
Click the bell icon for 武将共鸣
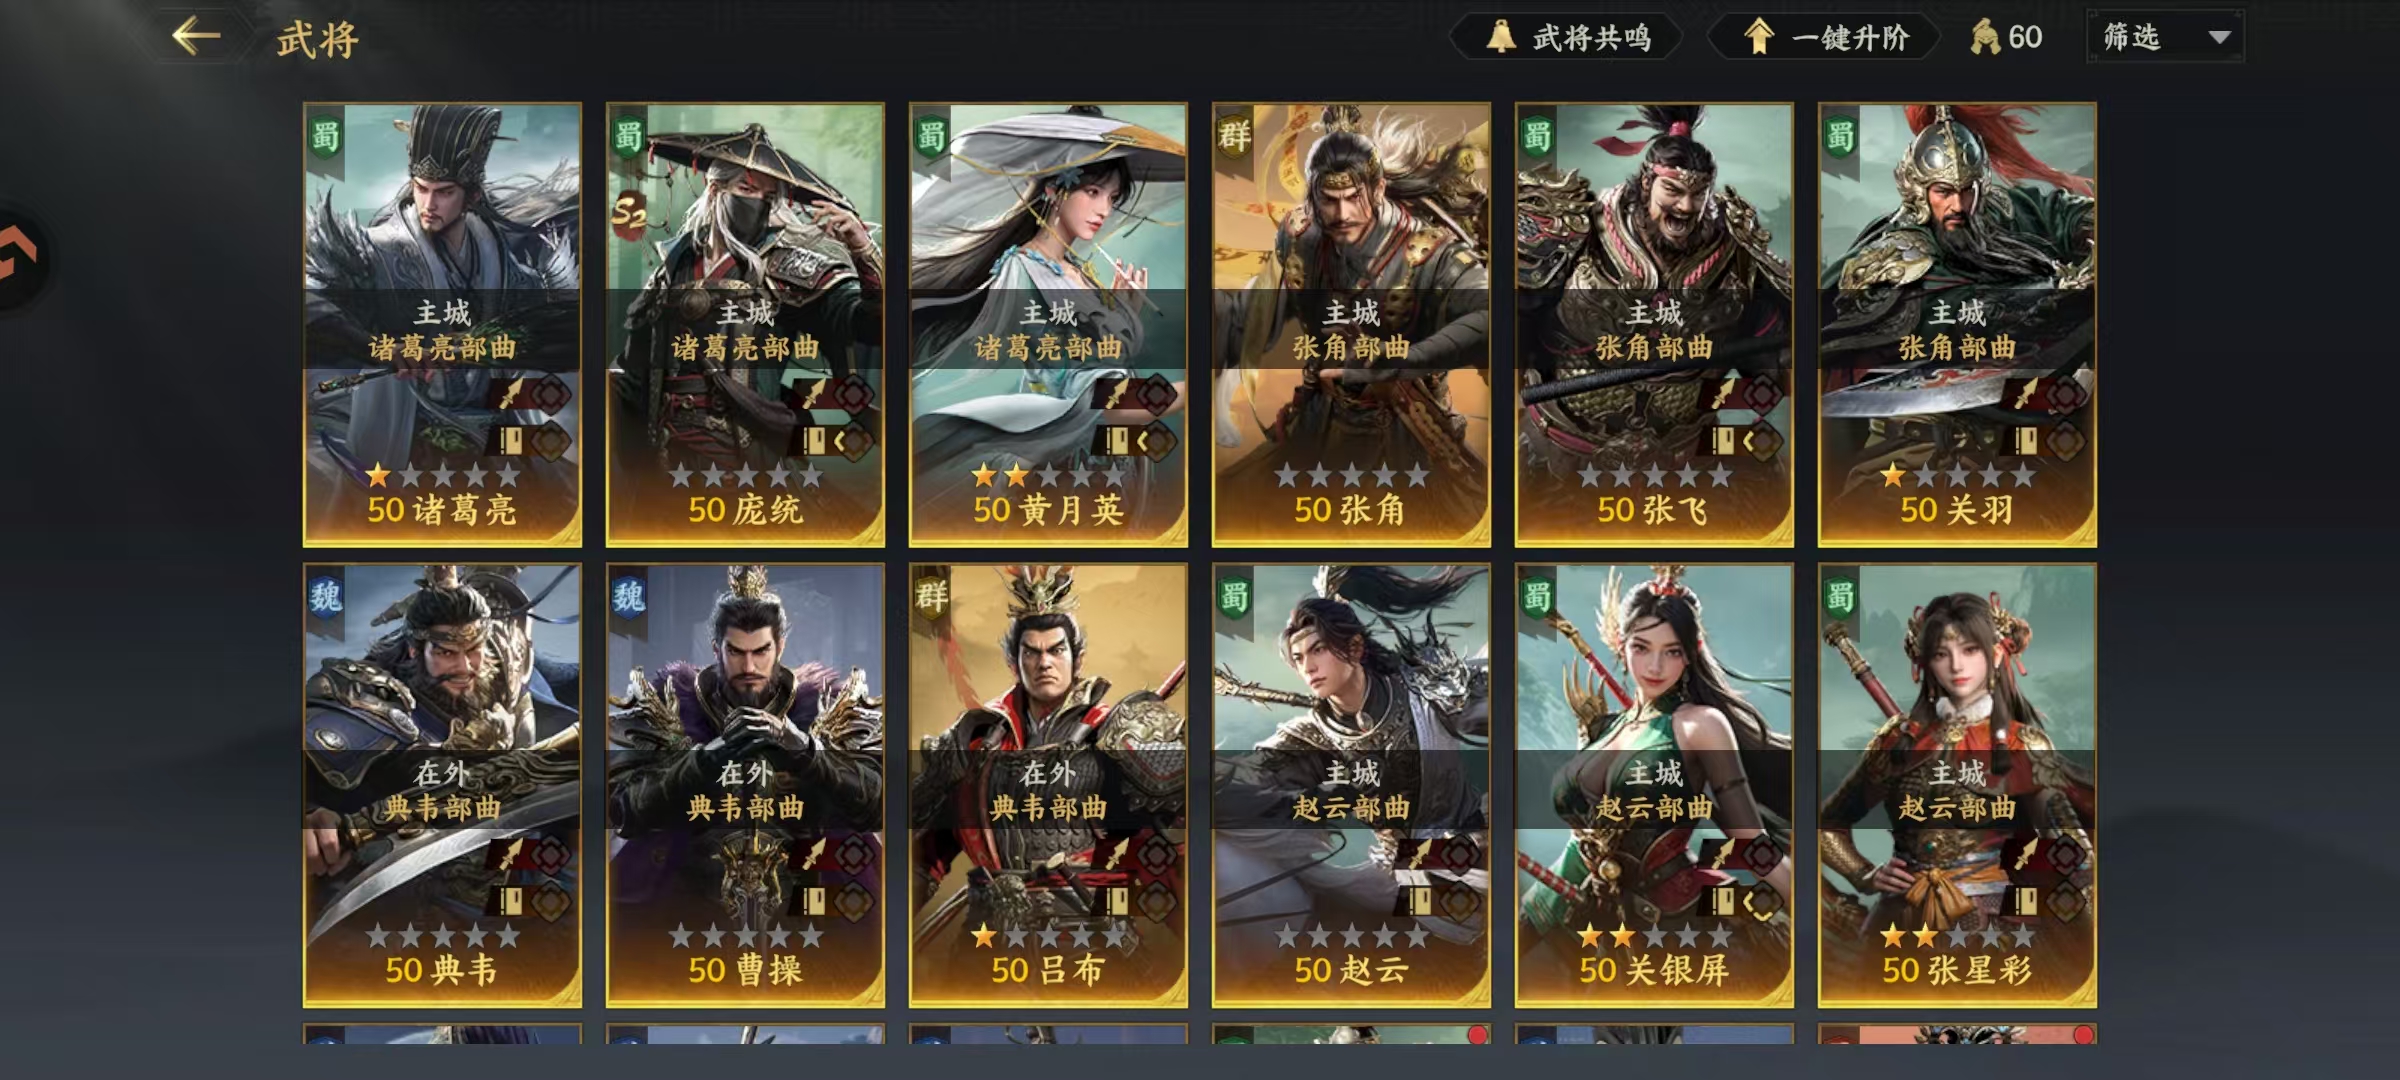coord(1500,37)
